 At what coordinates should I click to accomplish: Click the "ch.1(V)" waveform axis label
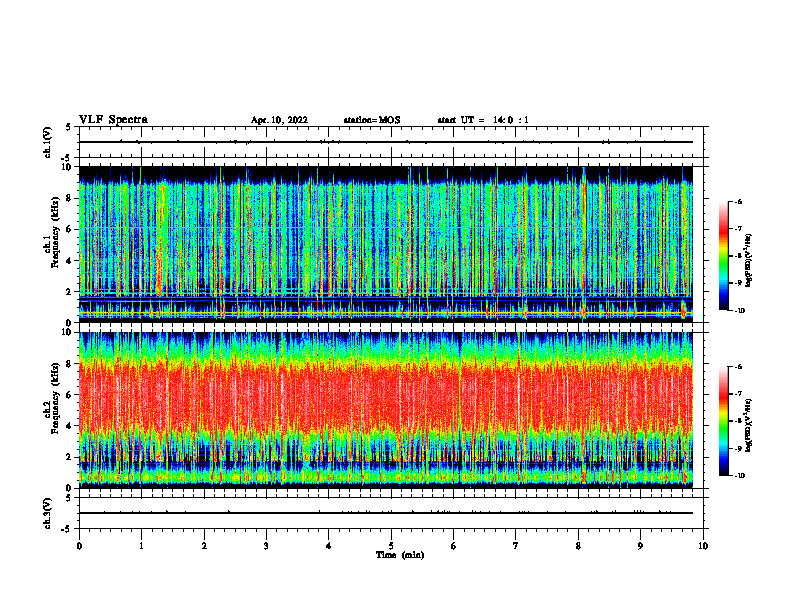[47, 142]
